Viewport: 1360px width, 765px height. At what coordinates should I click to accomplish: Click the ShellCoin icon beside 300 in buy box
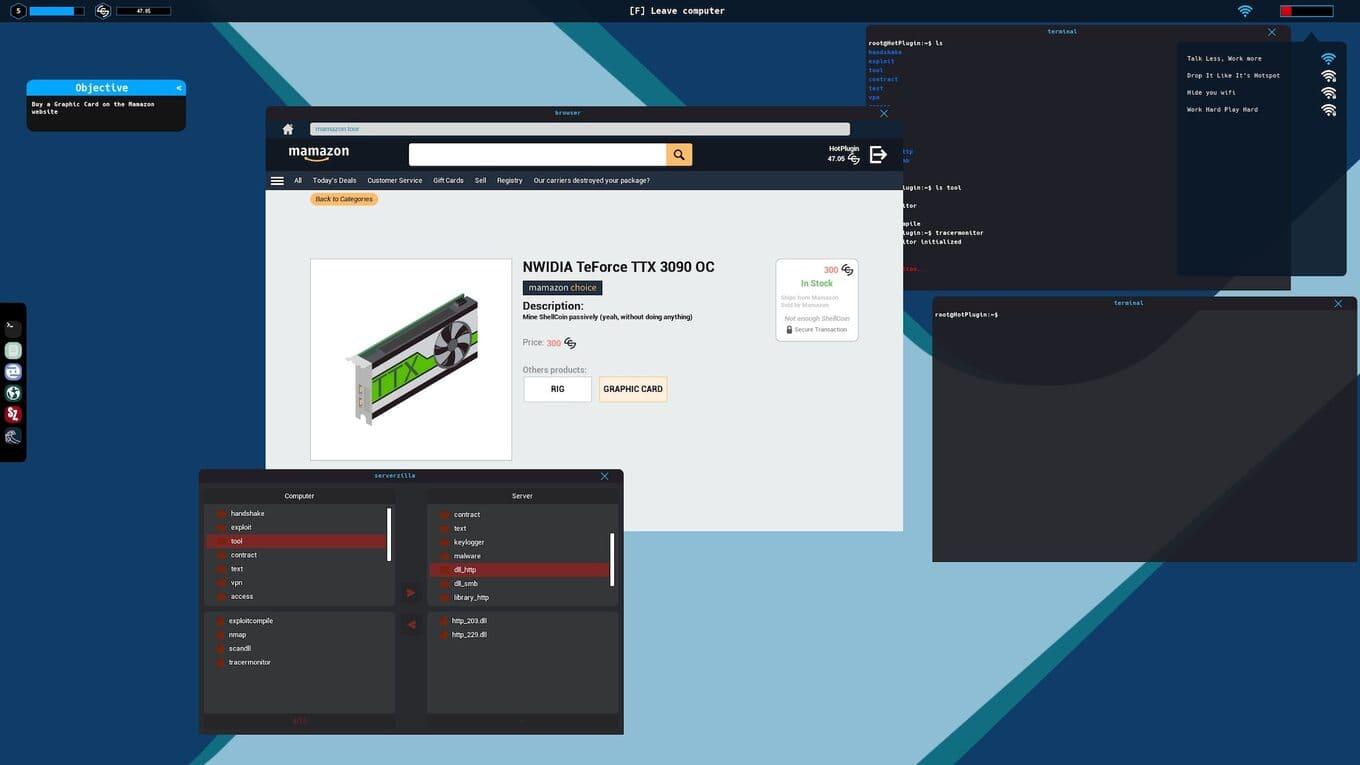(x=847, y=270)
